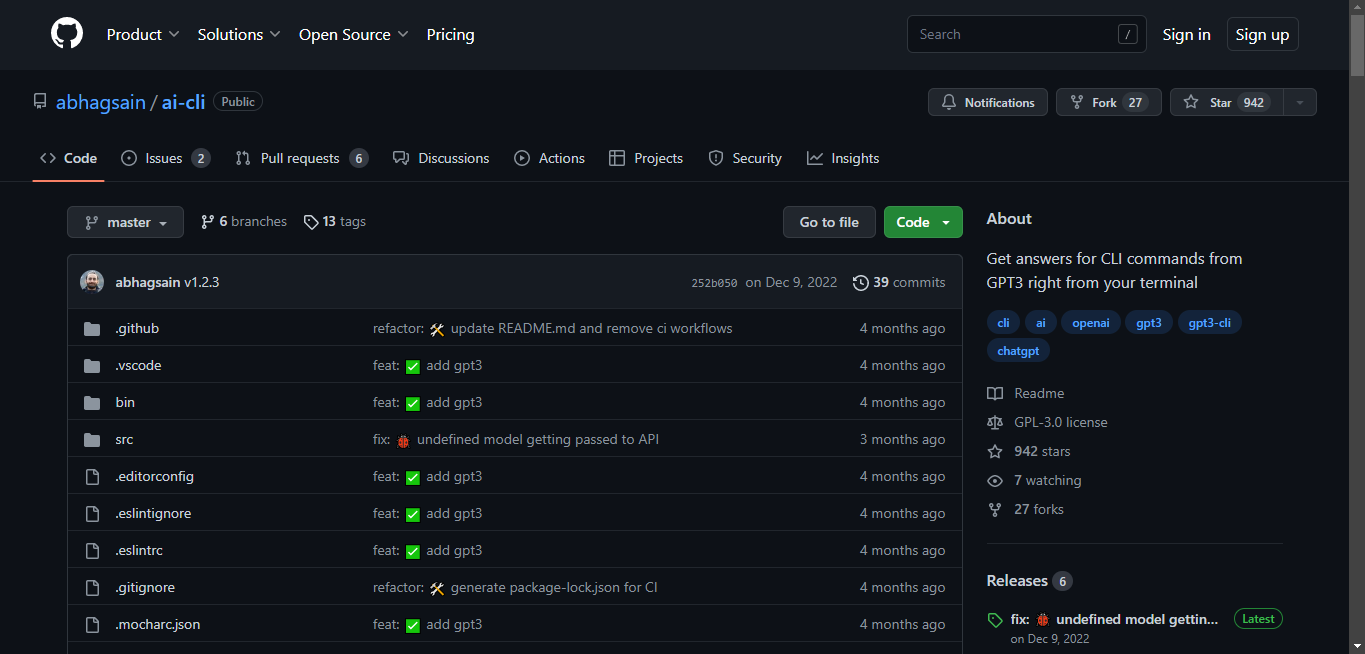Click the .eslintignore file icon
Viewport: 1365px width, 654px height.
(x=93, y=514)
